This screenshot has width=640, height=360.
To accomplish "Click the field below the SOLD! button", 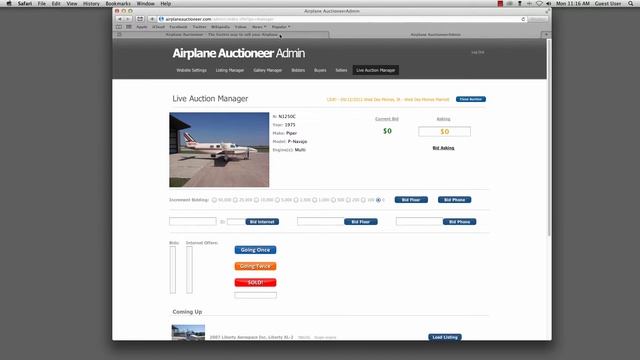I will [255, 295].
